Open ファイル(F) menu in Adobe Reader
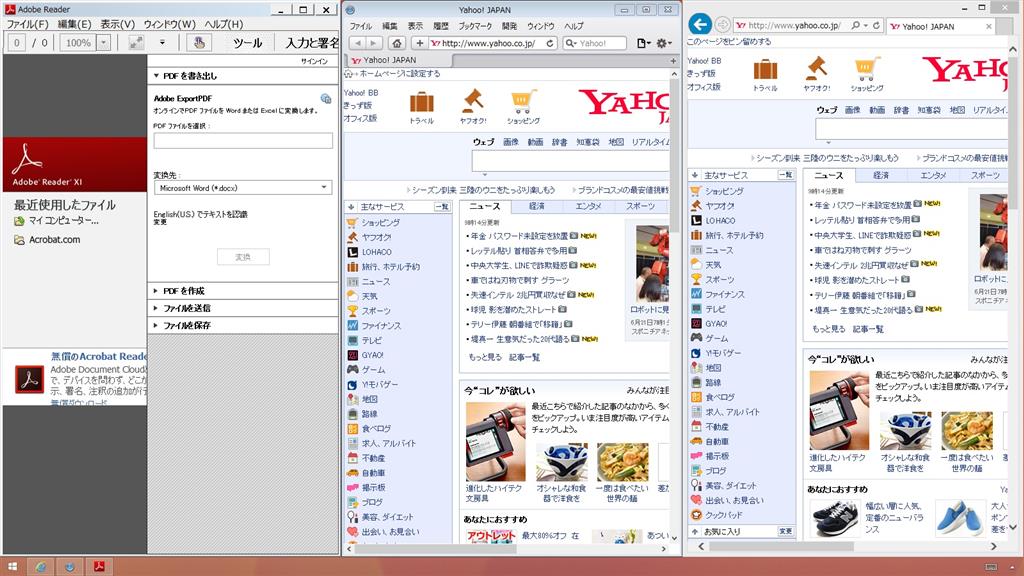This screenshot has width=1024, height=576. [27, 24]
